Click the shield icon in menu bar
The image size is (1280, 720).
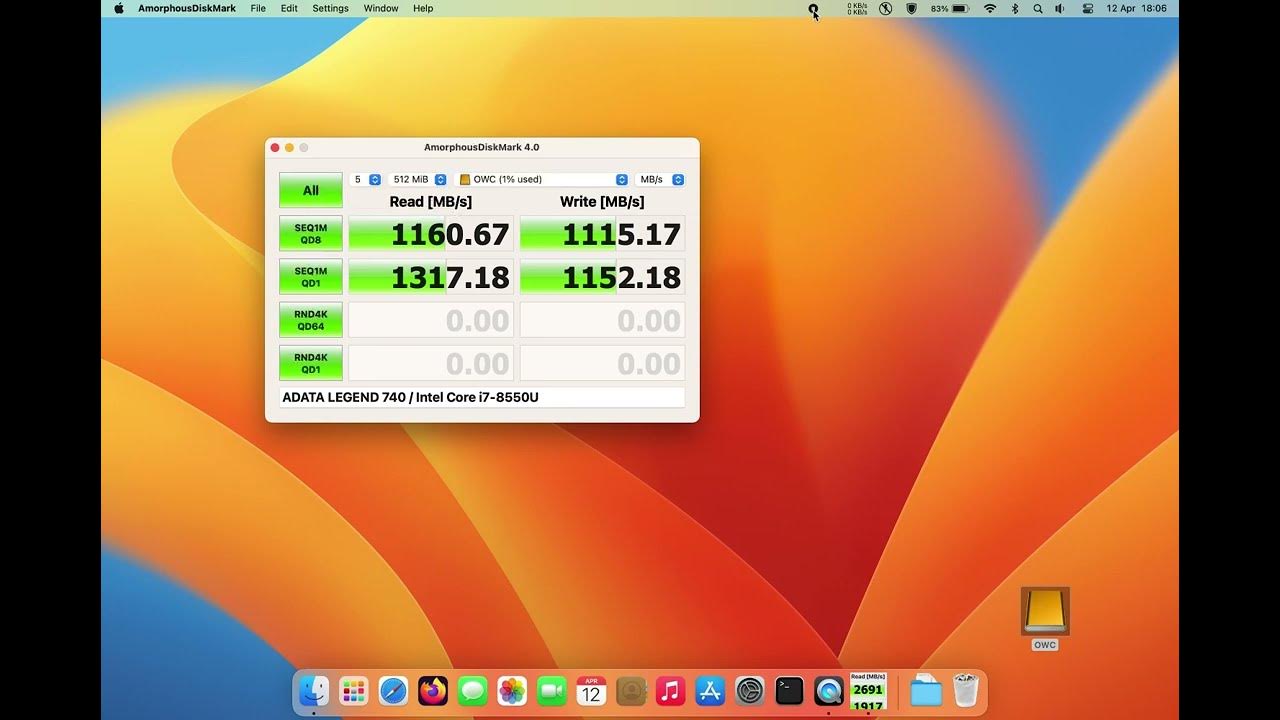(x=911, y=8)
